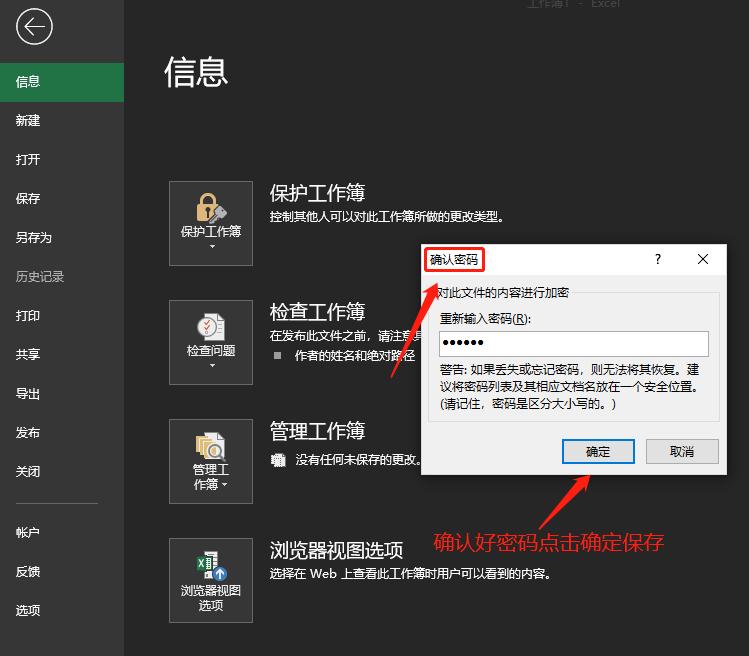Click the 保护工作簿 heading text

(x=317, y=193)
